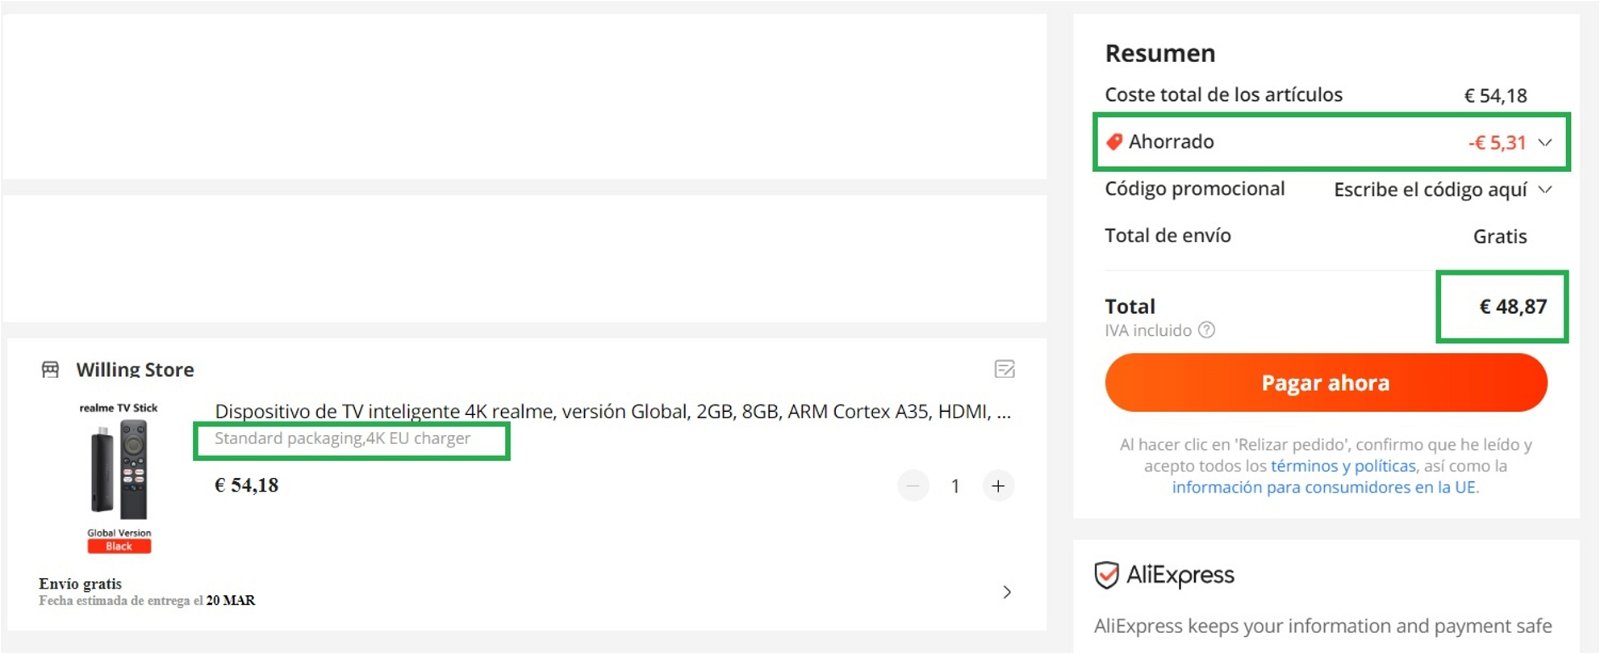Click the AliExpress shield logo

[x=1106, y=575]
